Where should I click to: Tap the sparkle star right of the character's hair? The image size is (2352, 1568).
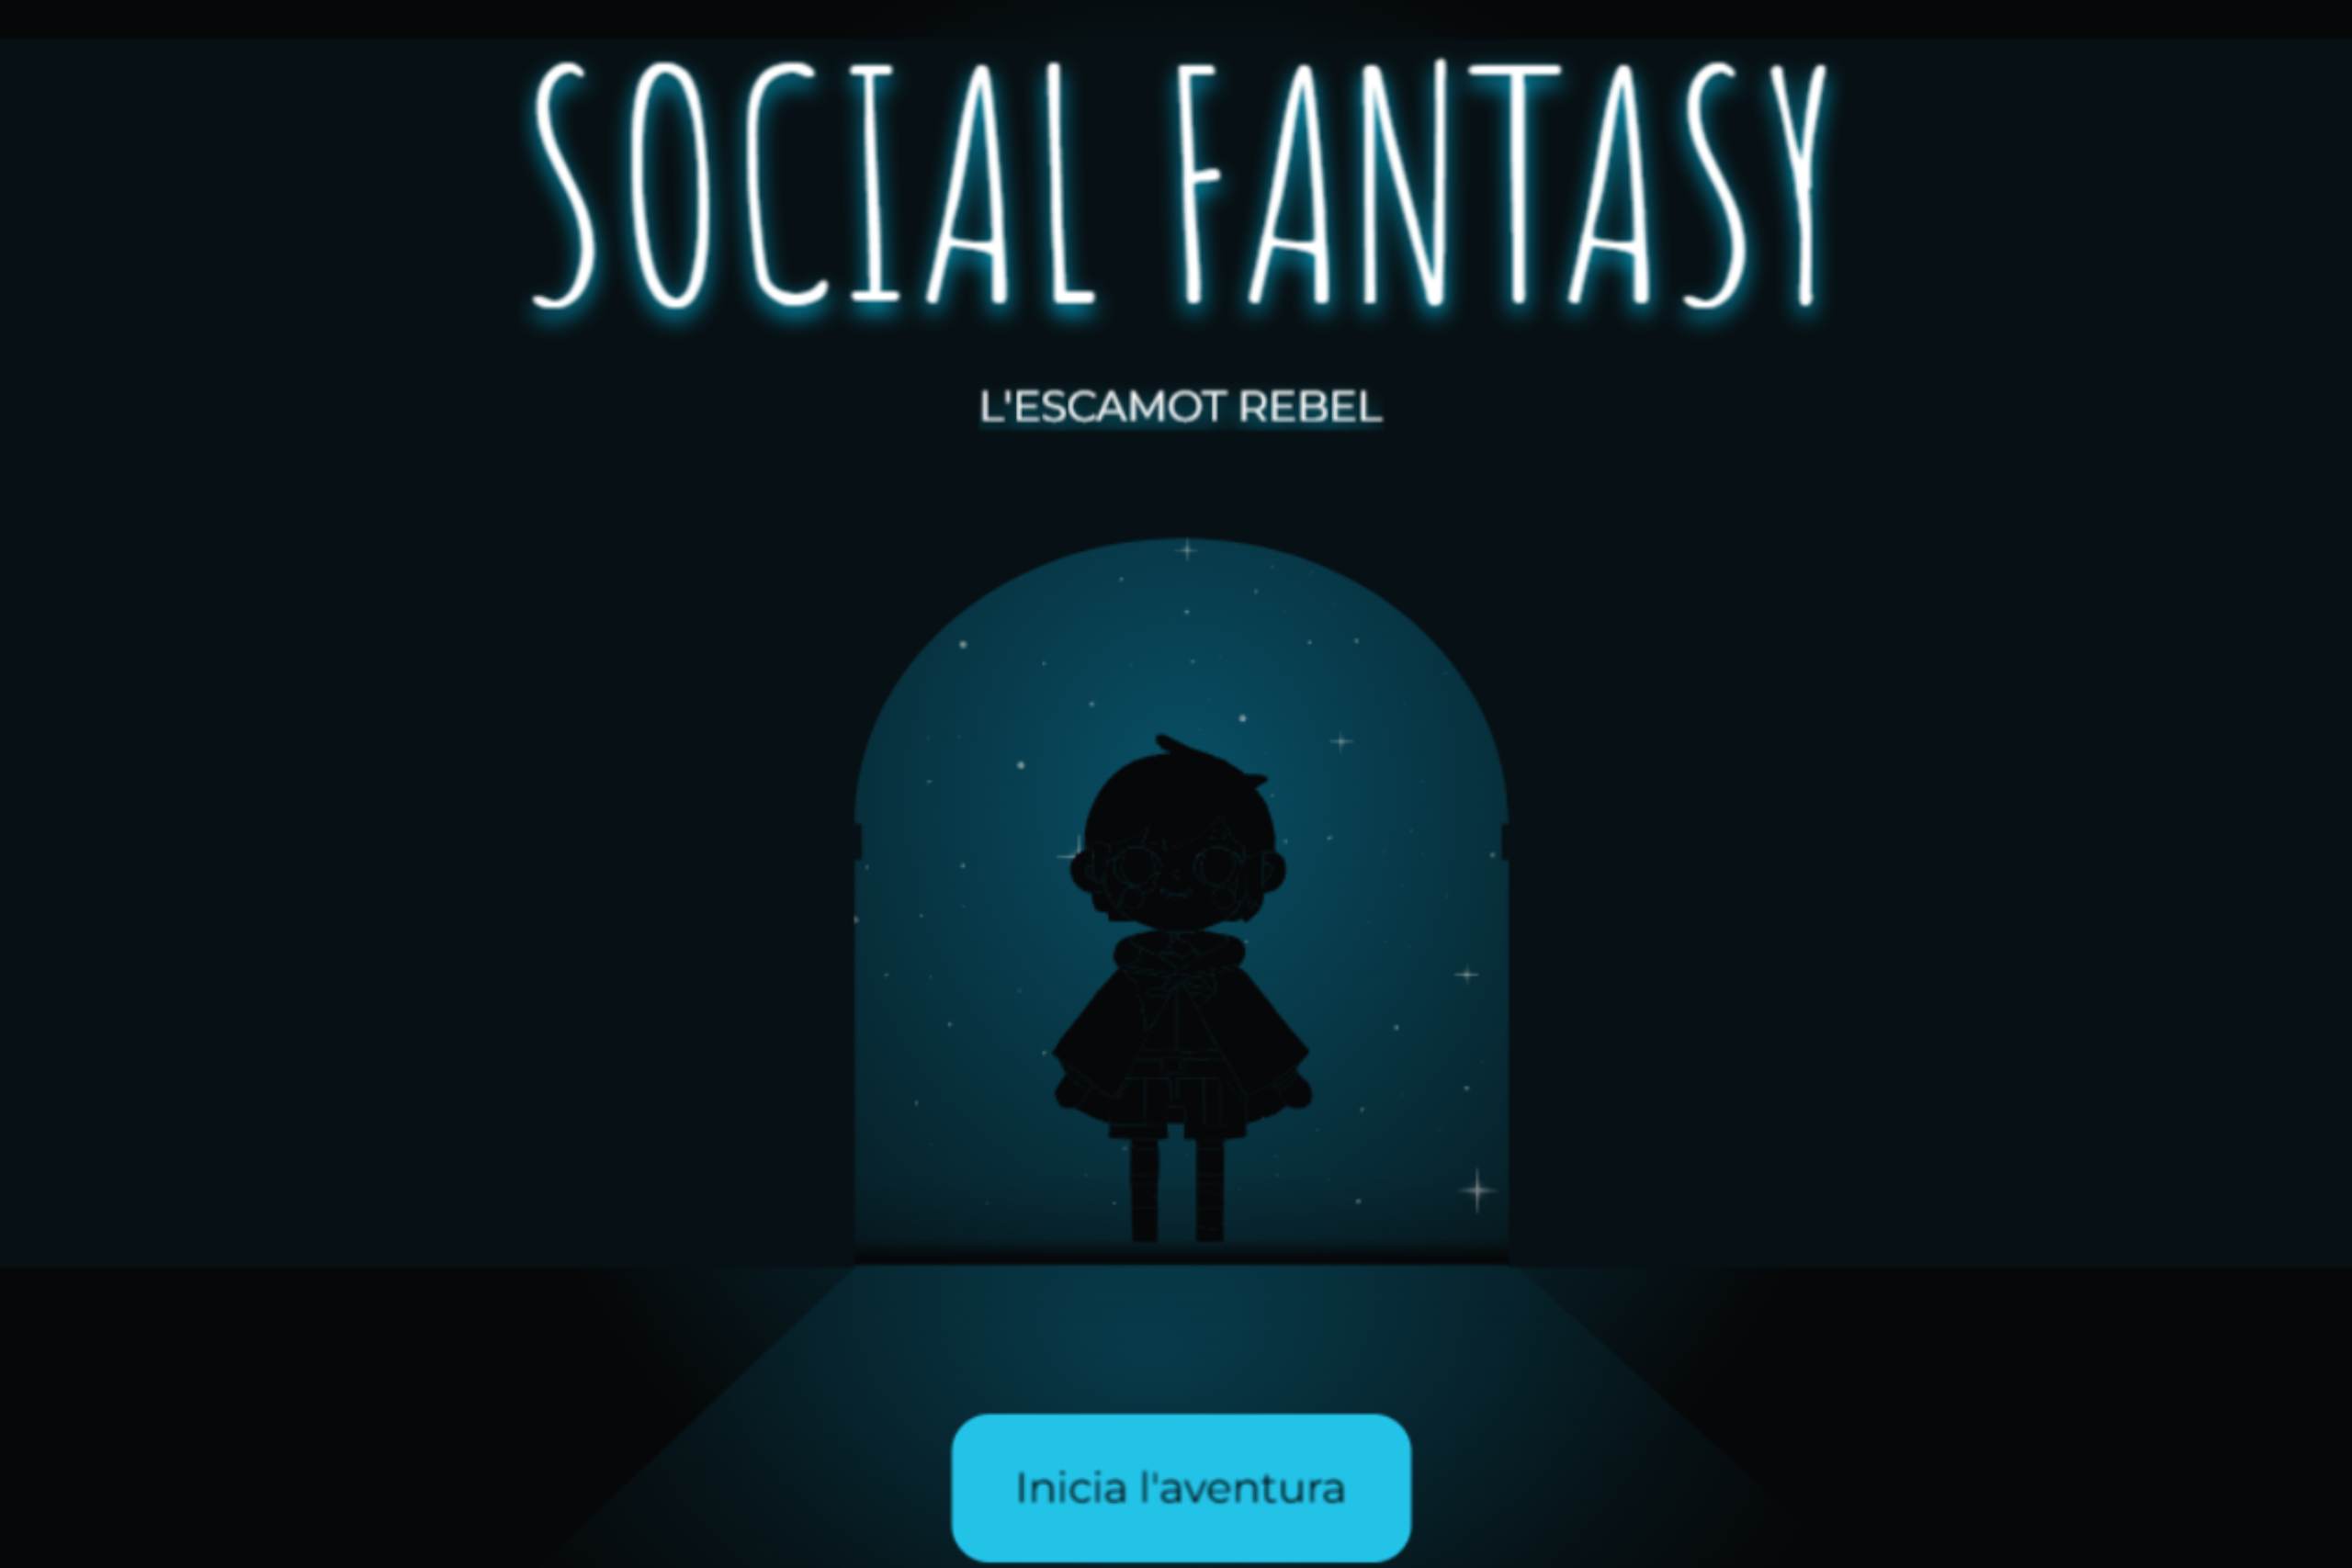1340,741
